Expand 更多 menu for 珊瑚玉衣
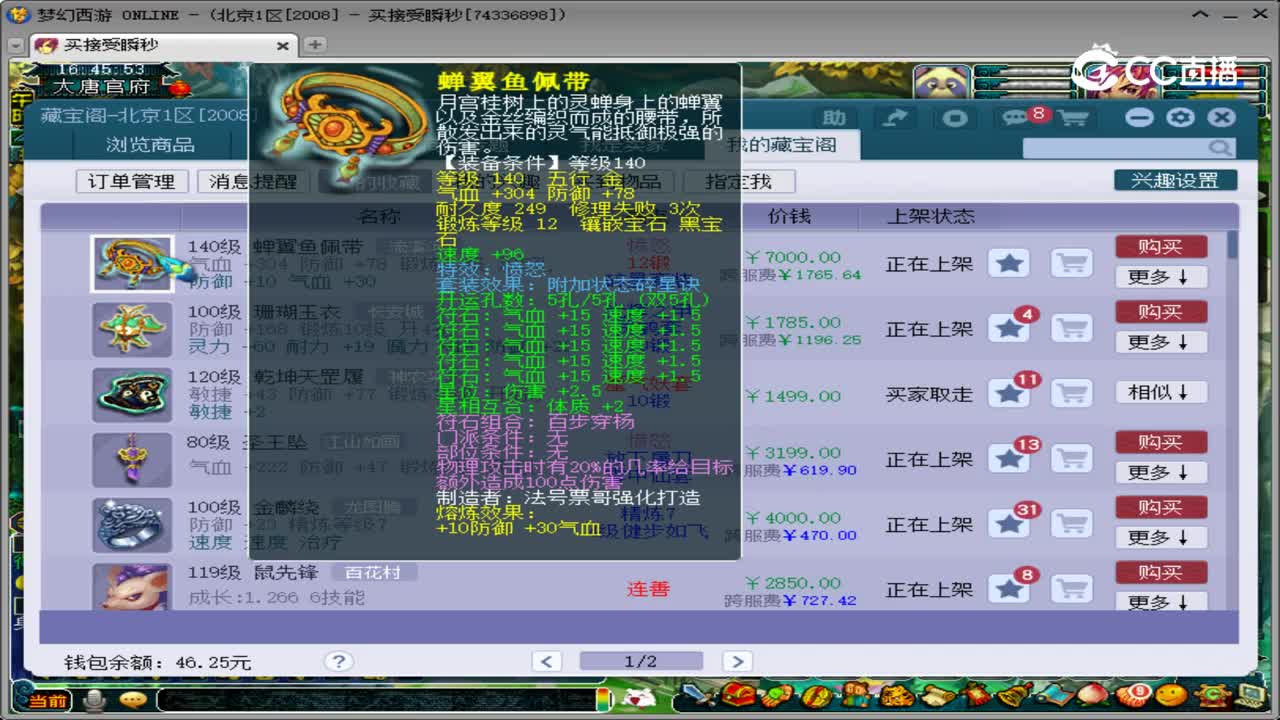The image size is (1280, 720). [x=1161, y=342]
